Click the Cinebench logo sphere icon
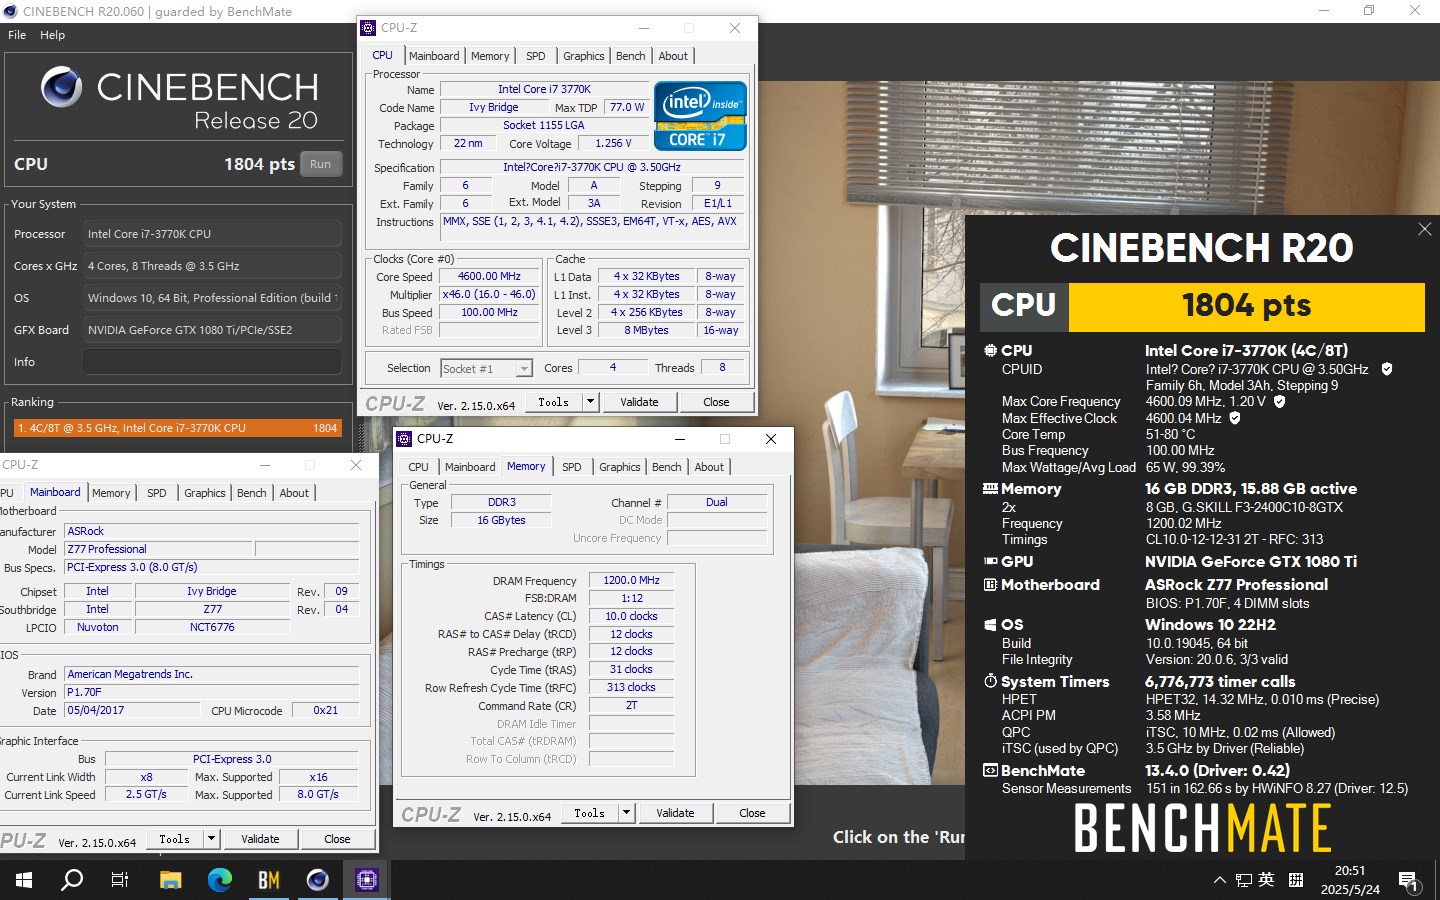This screenshot has height=900, width=1440. point(61,88)
